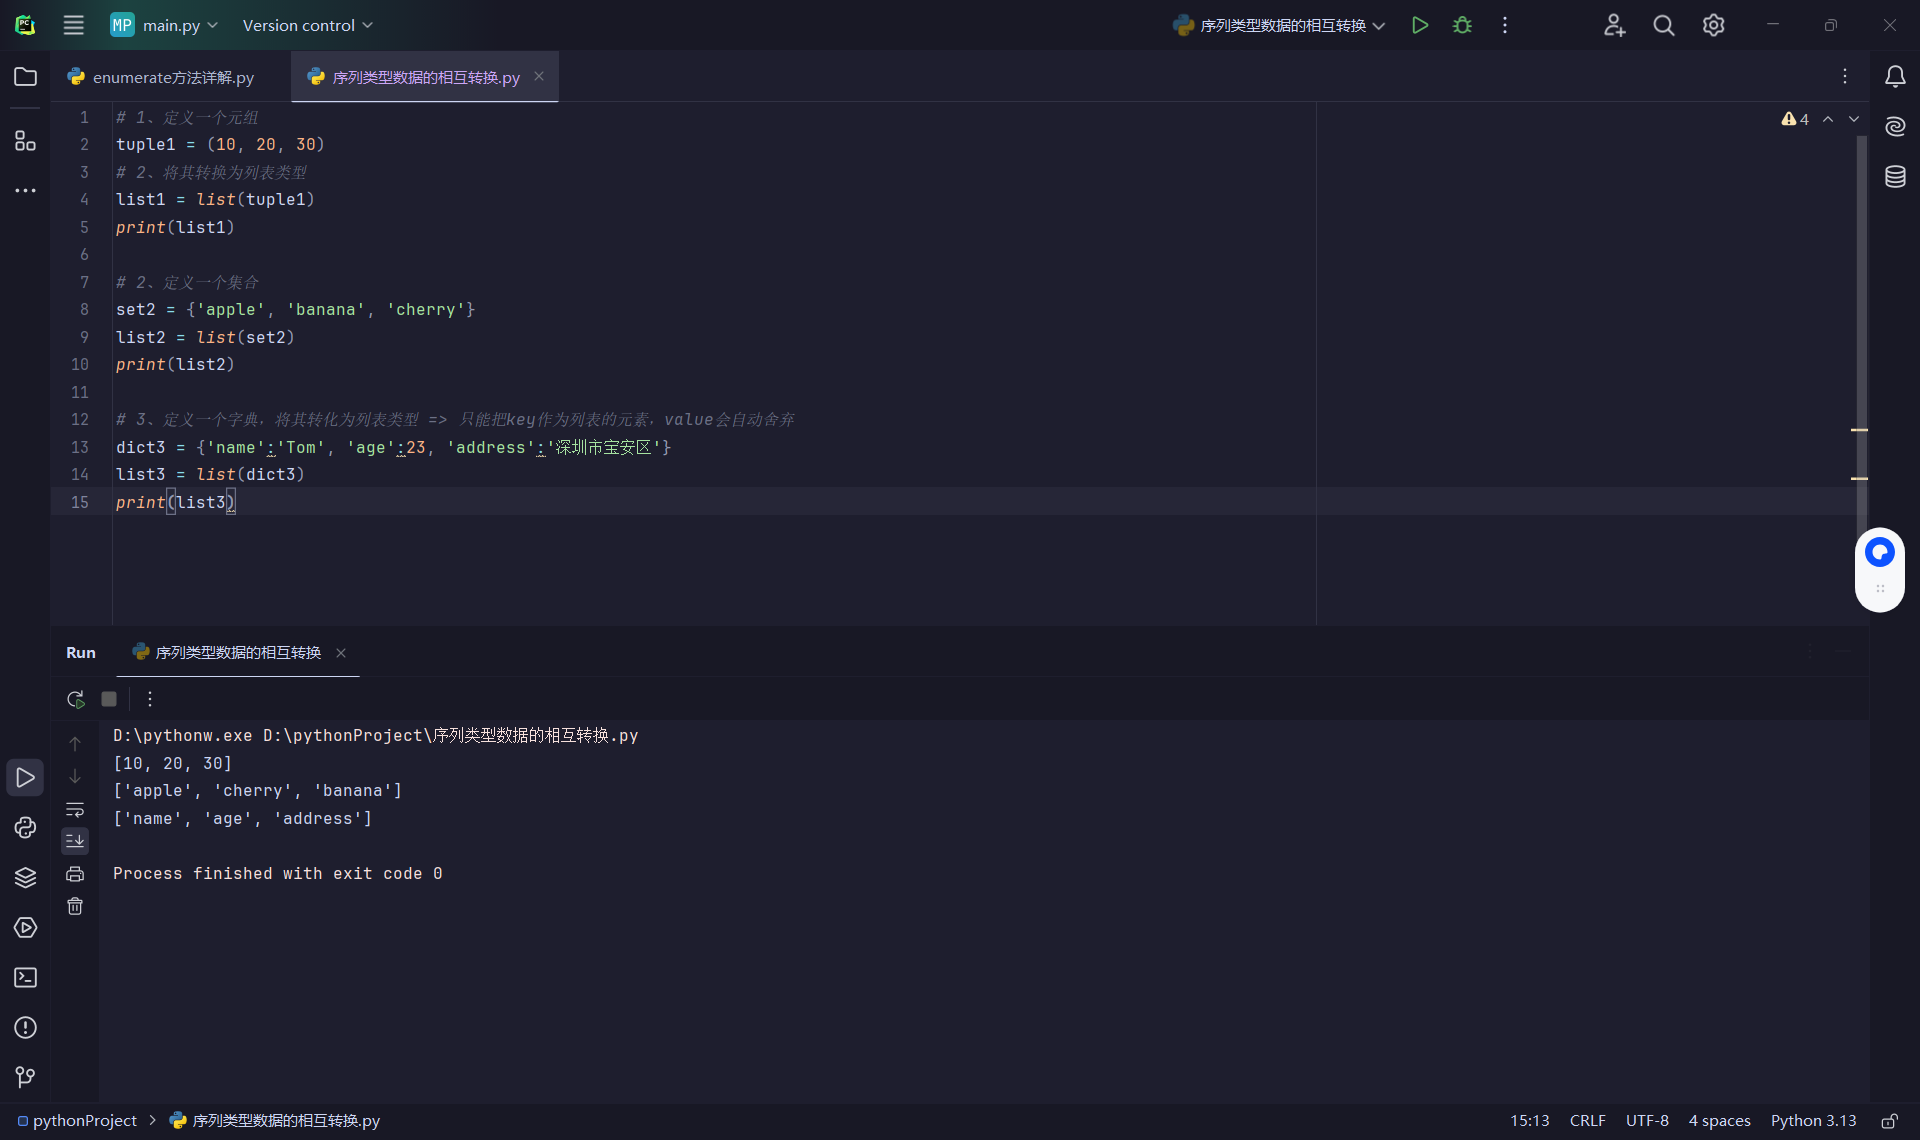This screenshot has width=1920, height=1140.
Task: Open the Database tool window
Action: click(1895, 177)
